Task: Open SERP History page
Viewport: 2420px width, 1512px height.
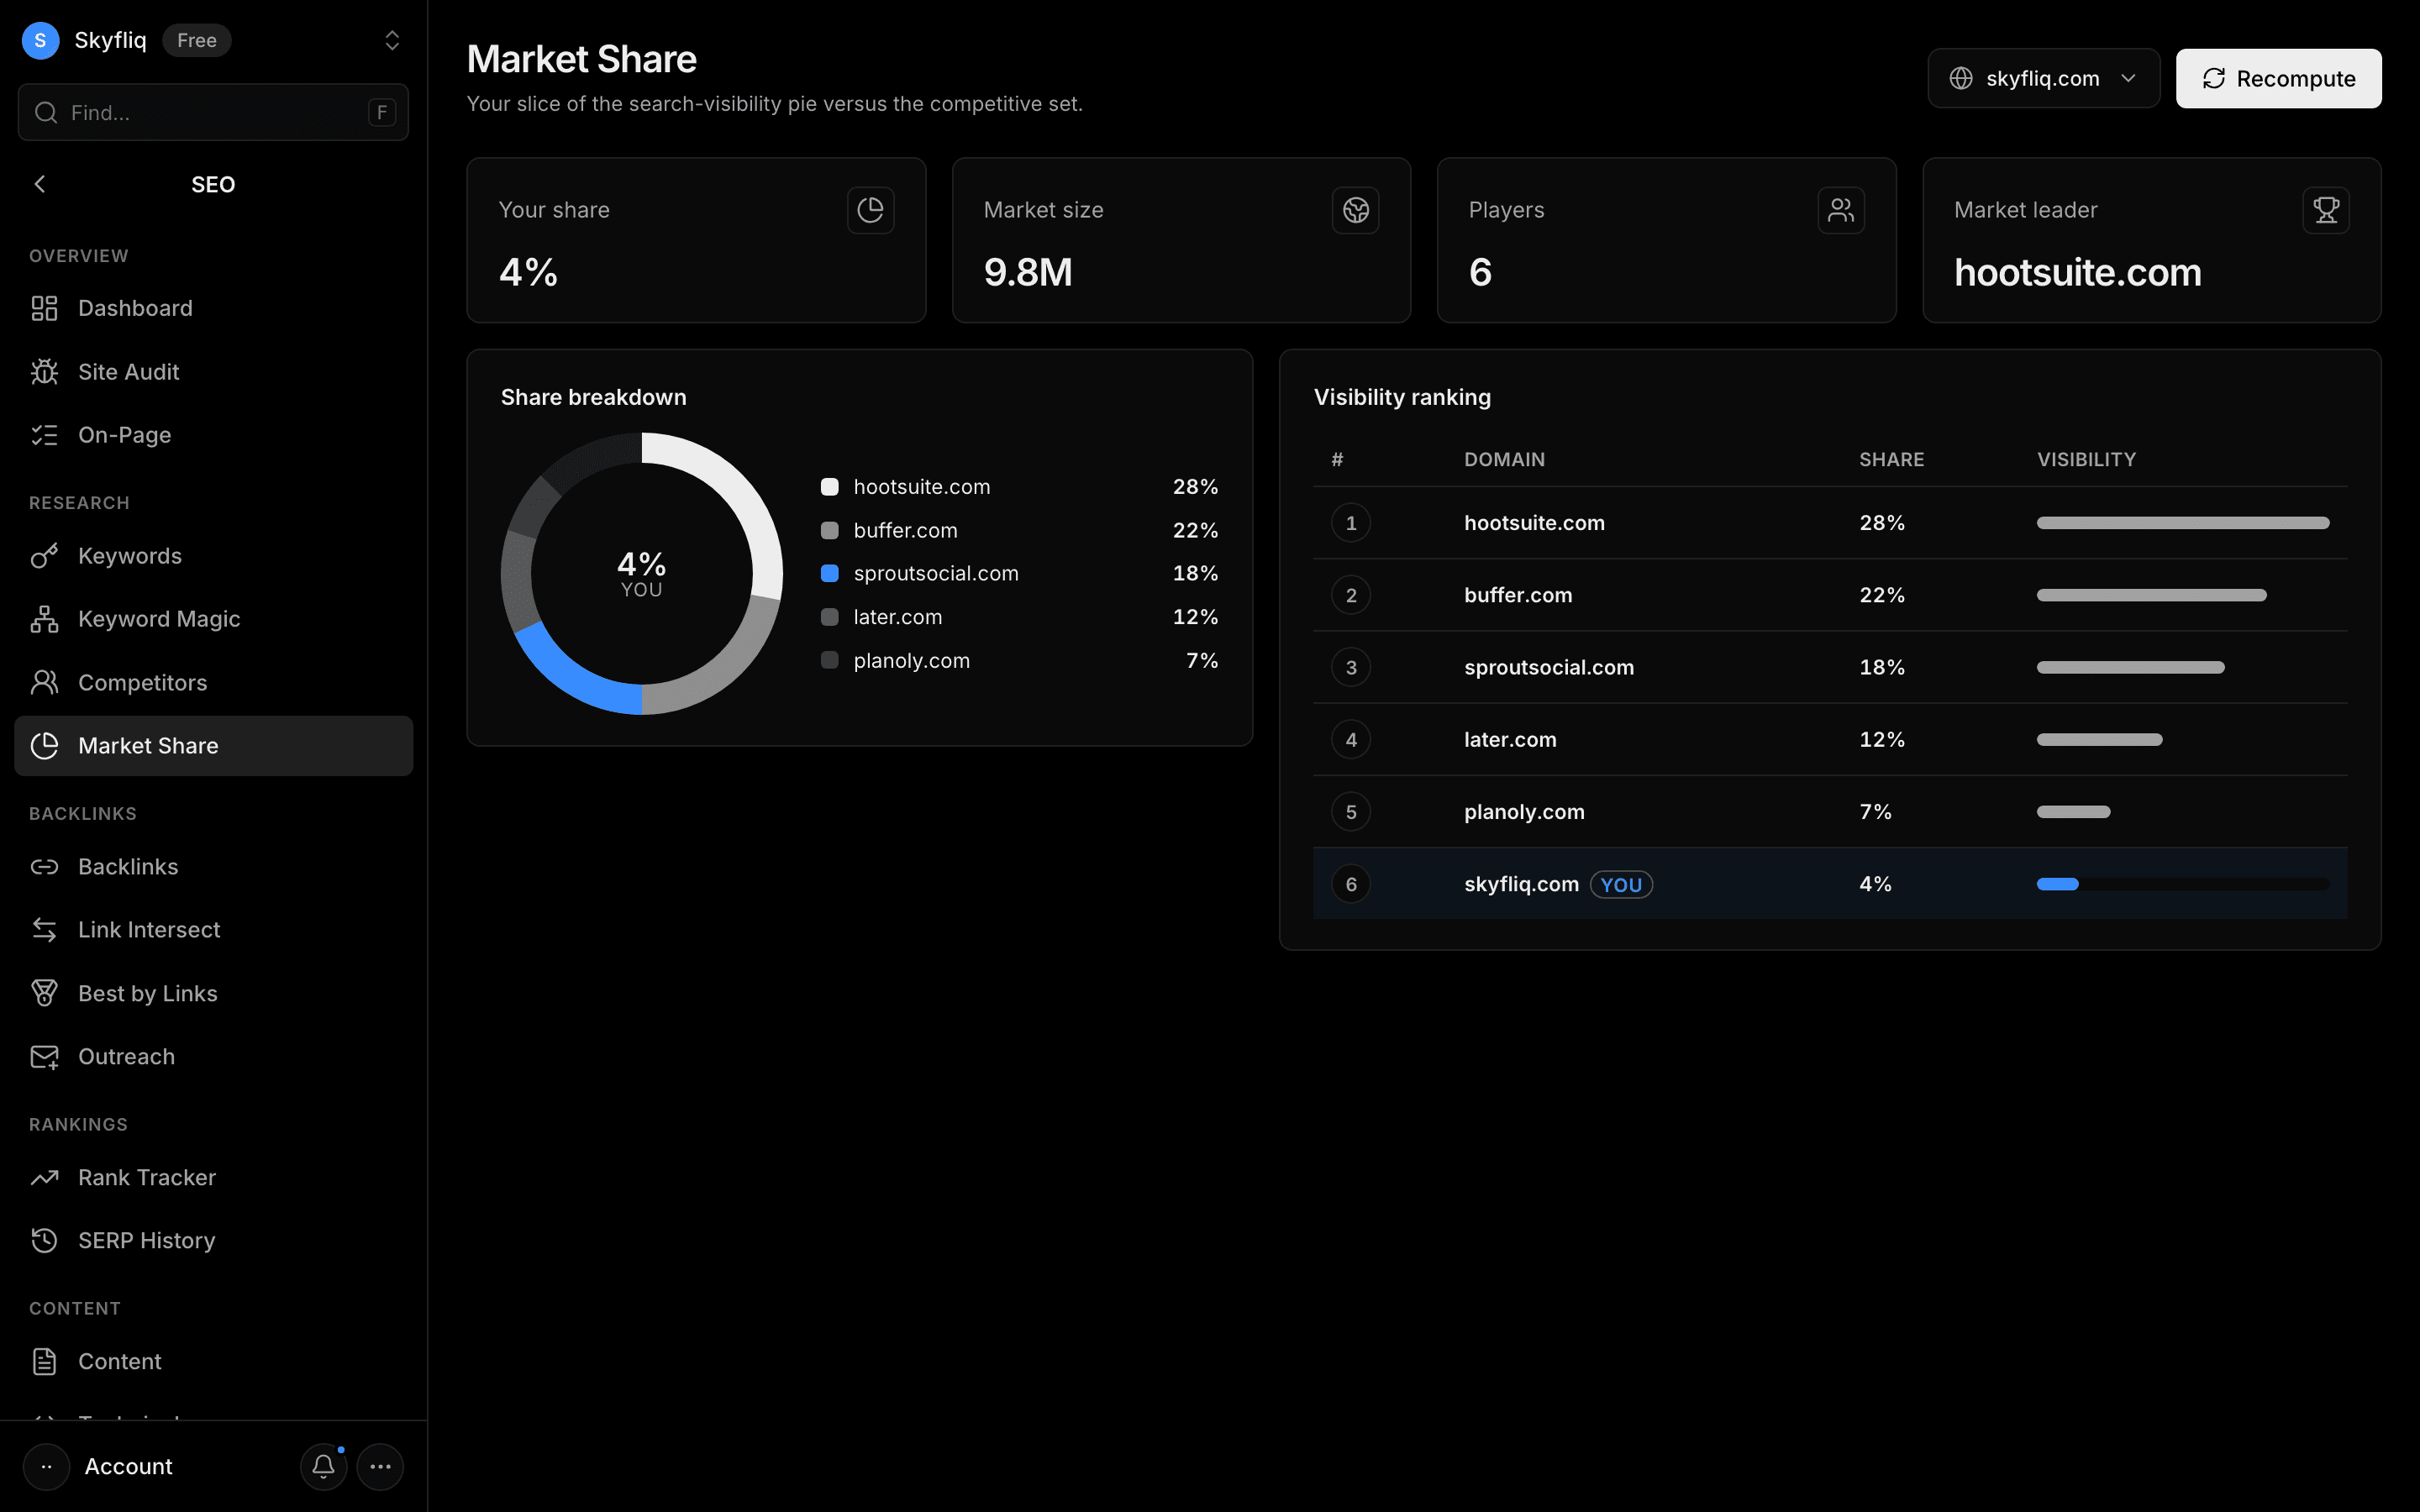Action: [213, 1240]
